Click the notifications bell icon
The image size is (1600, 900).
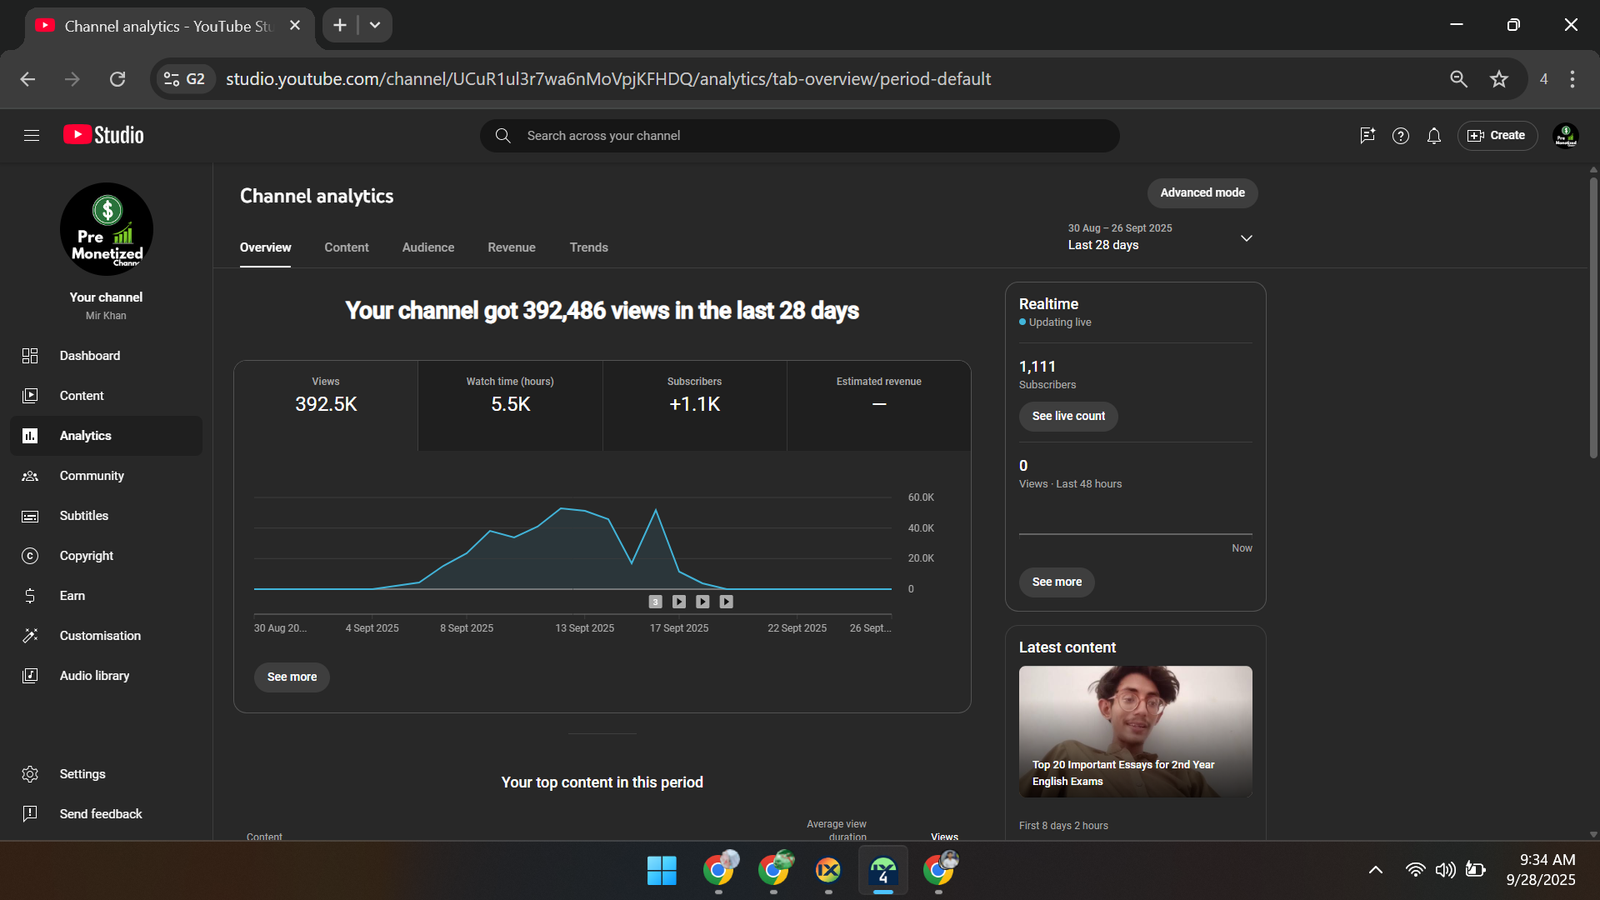[1433, 136]
